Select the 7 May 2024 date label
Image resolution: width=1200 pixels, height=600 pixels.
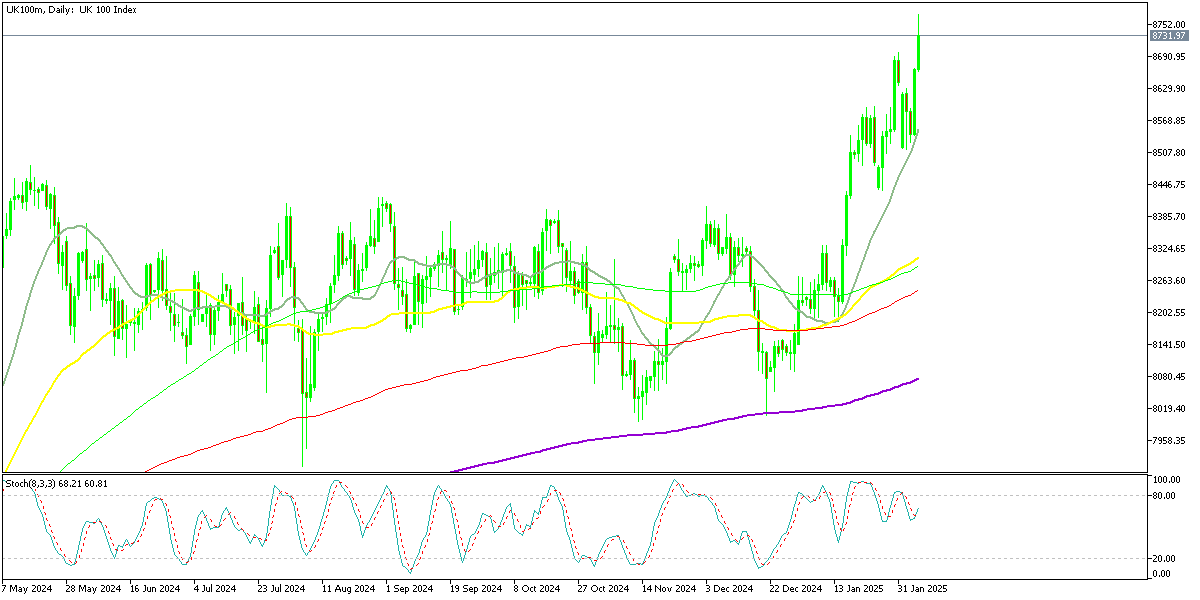point(28,589)
